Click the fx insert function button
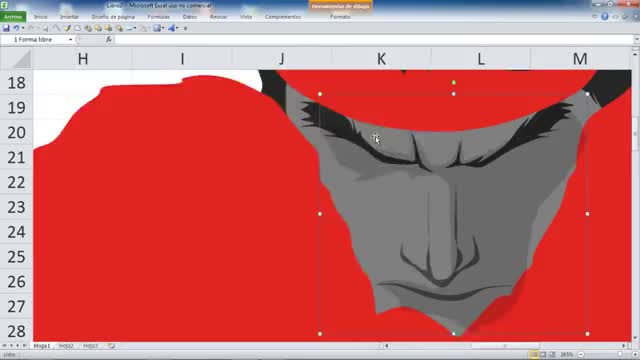 [109, 40]
